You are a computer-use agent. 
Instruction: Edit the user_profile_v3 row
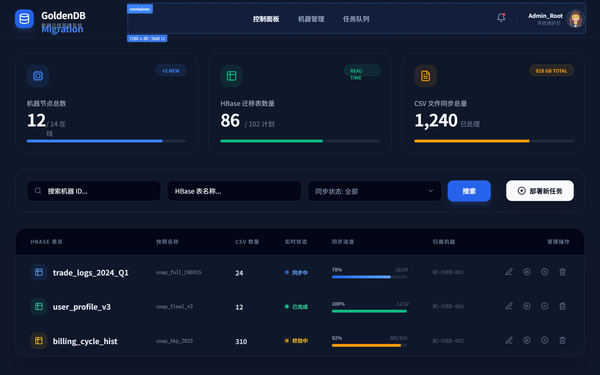509,306
